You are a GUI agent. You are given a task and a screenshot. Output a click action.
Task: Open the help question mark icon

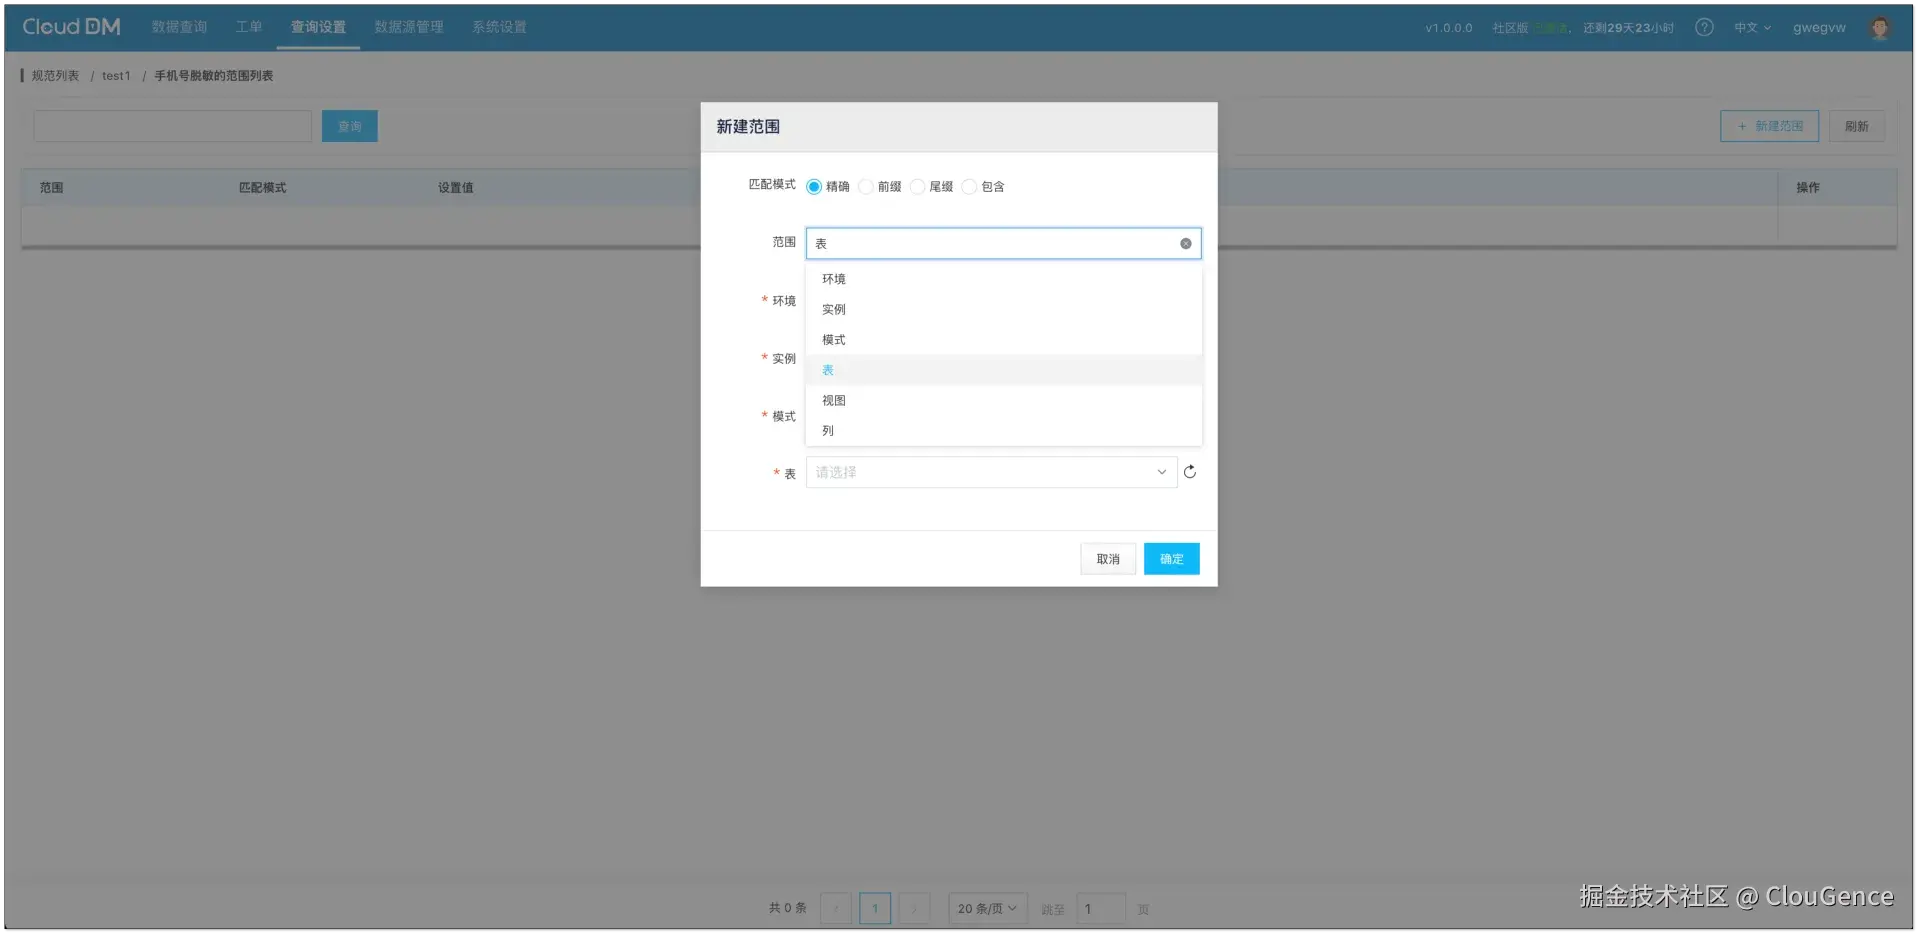point(1704,27)
